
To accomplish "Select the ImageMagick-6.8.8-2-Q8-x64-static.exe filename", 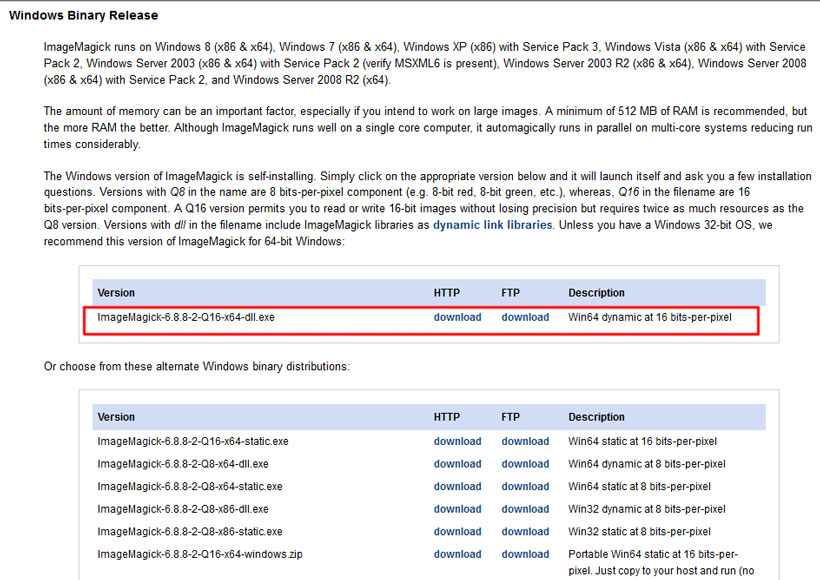I will [189, 486].
